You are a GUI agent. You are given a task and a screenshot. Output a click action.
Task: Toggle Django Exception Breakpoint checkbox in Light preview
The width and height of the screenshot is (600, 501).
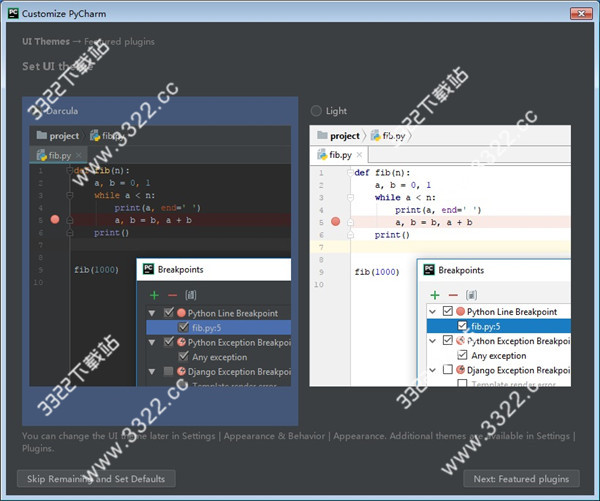[x=448, y=370]
